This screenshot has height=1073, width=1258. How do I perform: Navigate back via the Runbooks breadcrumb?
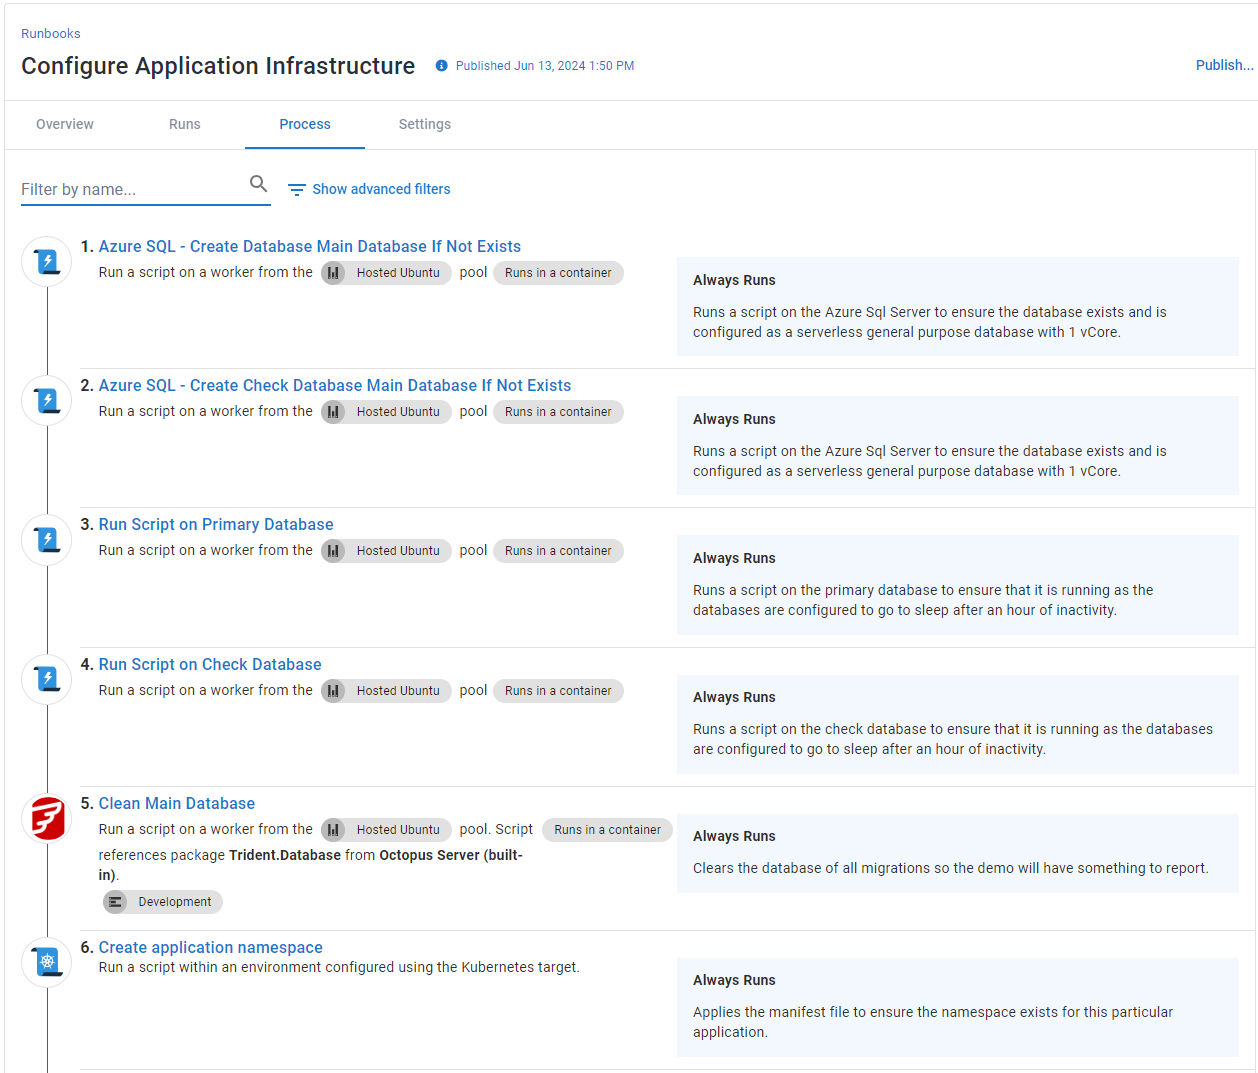click(x=50, y=33)
